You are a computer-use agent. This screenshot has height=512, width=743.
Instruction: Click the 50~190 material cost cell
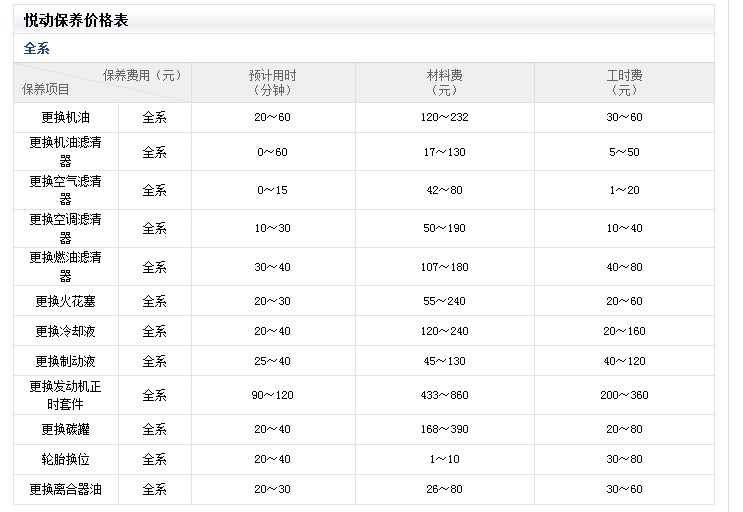444,228
